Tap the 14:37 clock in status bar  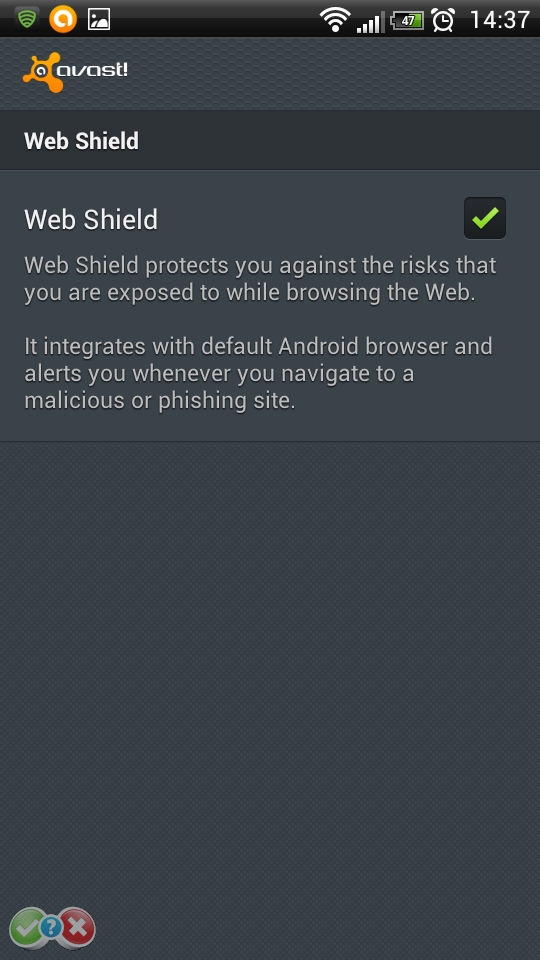coord(499,20)
